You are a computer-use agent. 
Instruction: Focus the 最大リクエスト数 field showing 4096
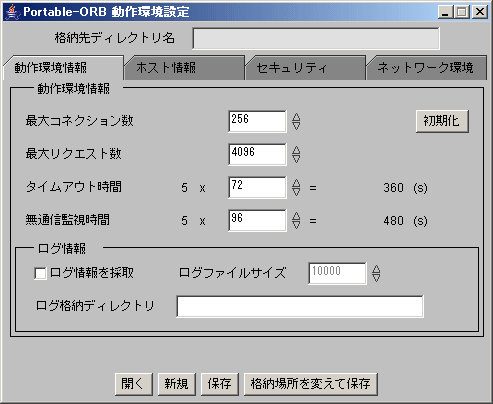click(x=257, y=154)
